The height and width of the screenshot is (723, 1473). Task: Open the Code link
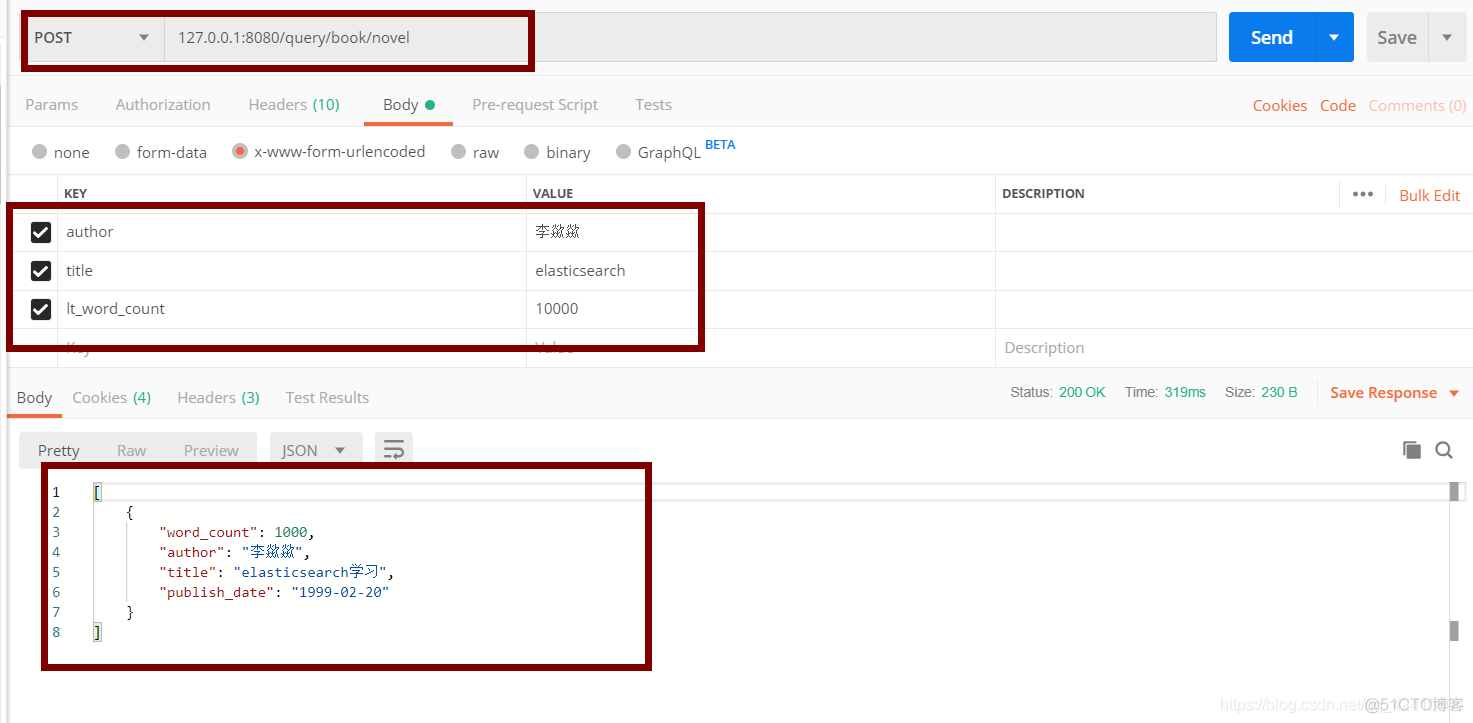(1338, 106)
